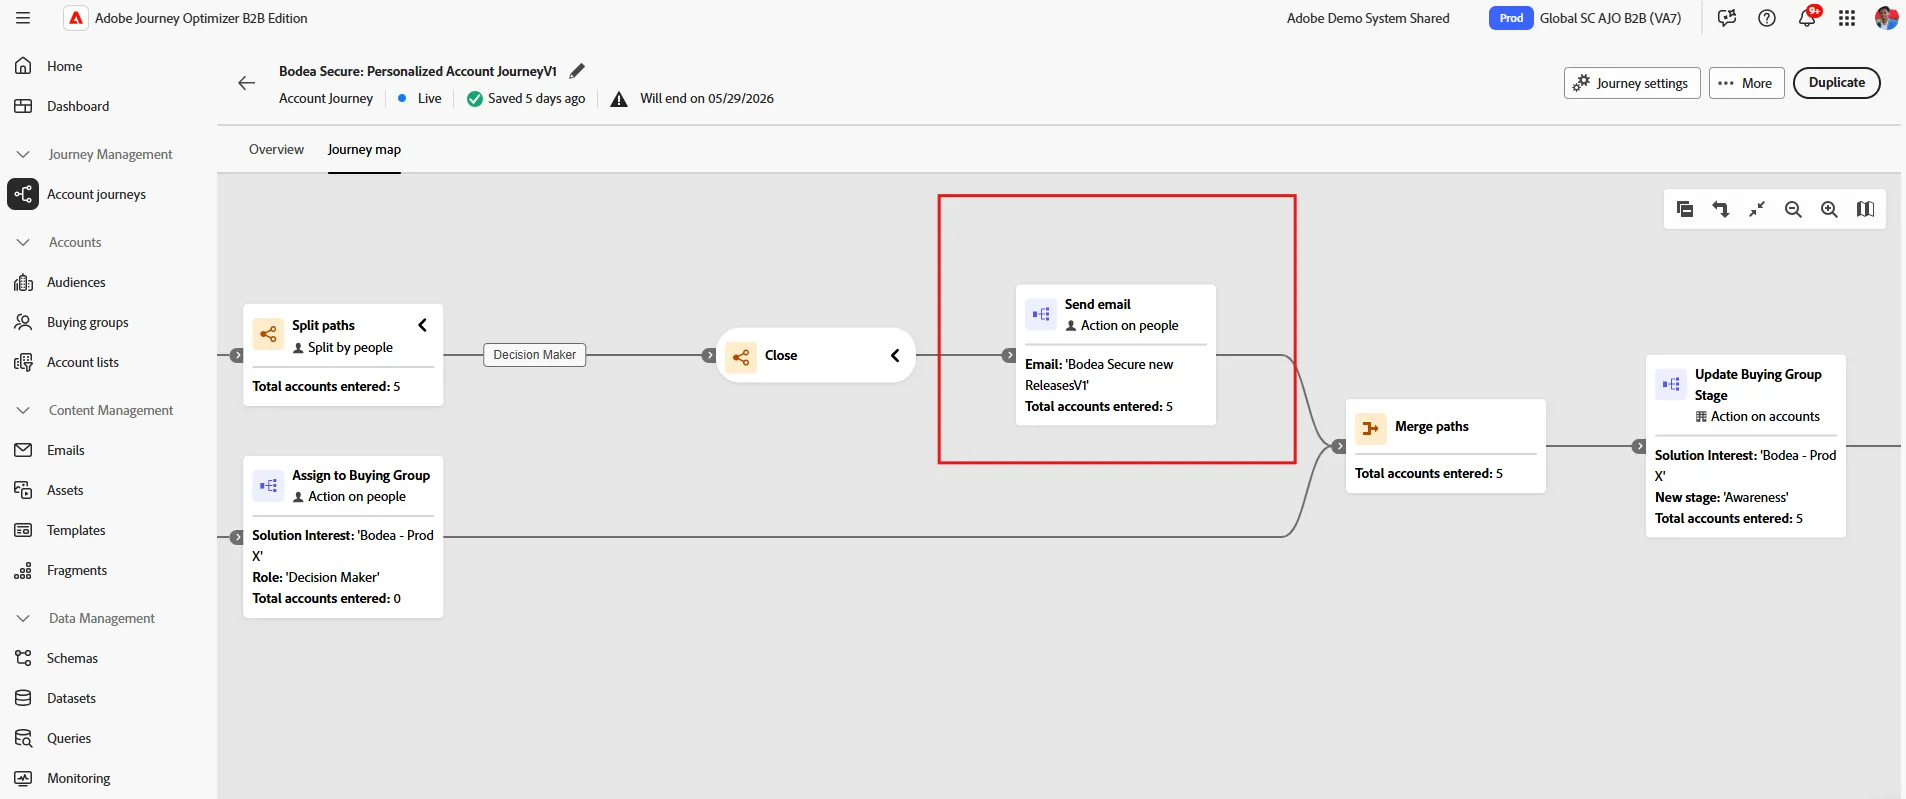Open Journey settings

1632,83
